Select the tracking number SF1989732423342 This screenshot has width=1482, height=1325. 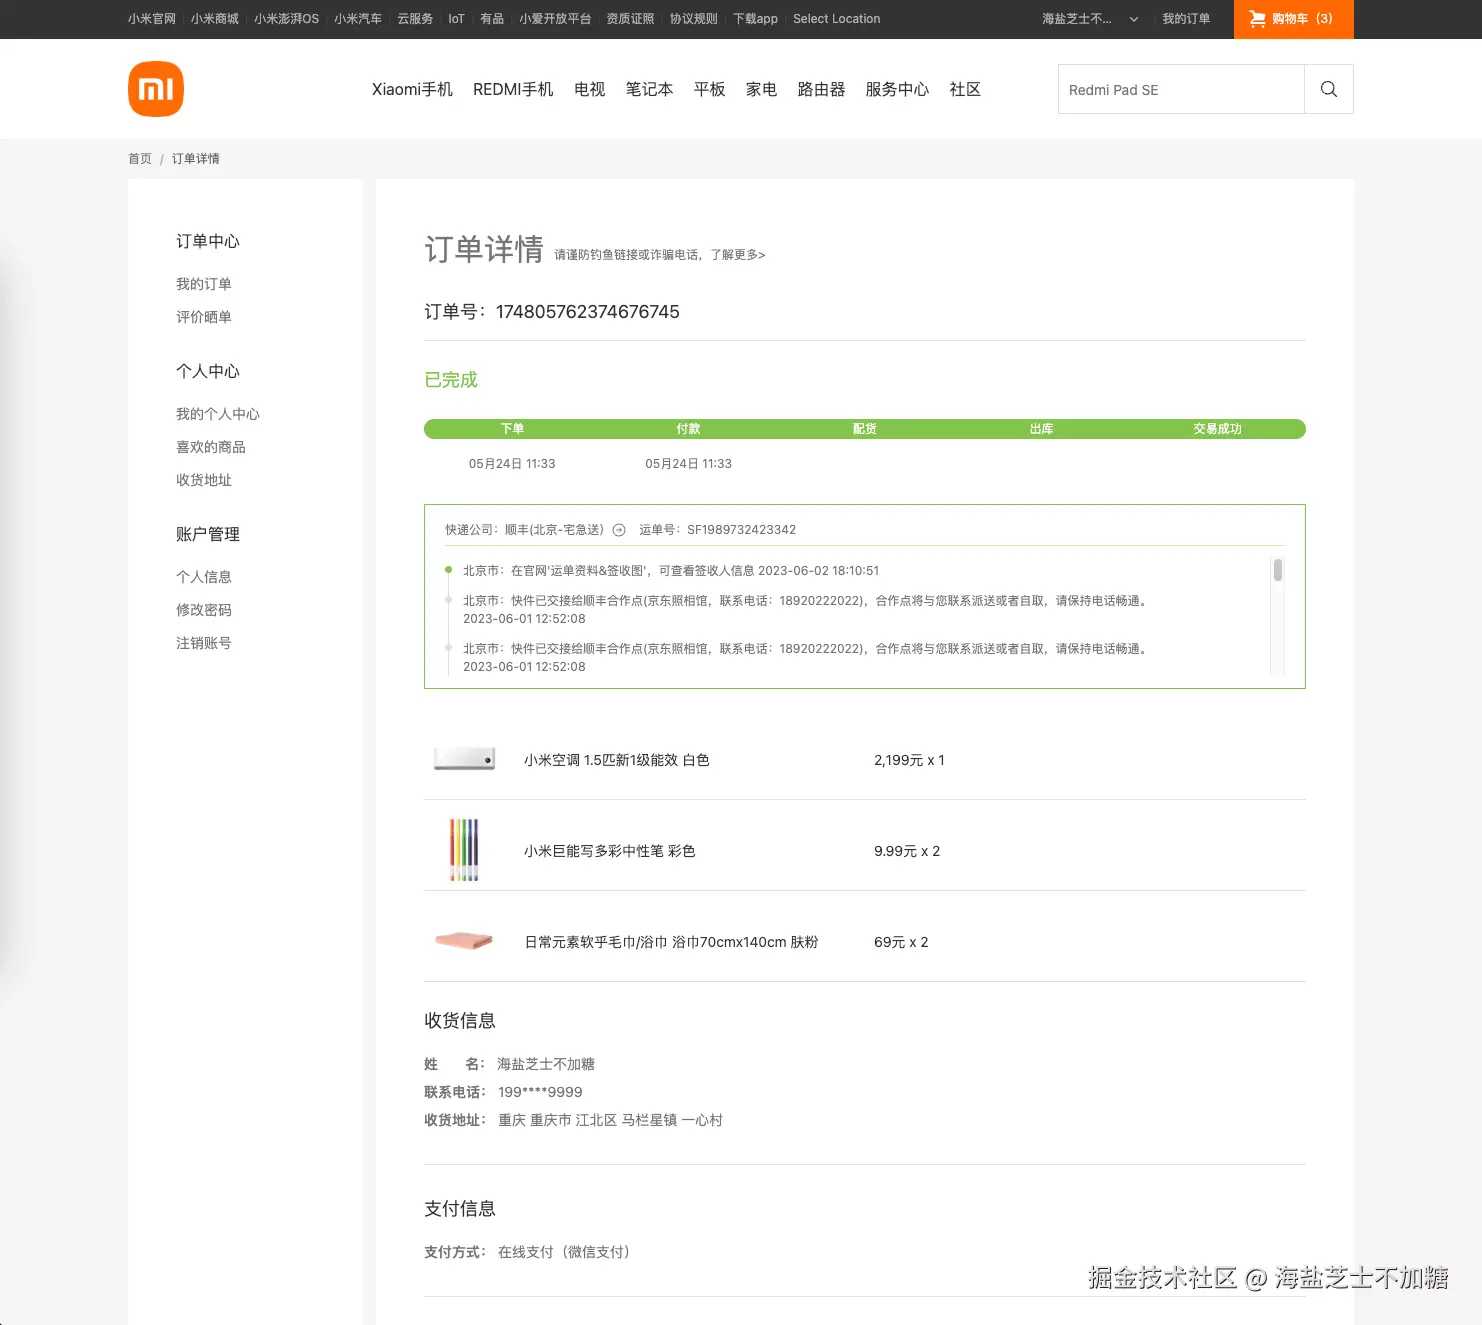(x=742, y=530)
